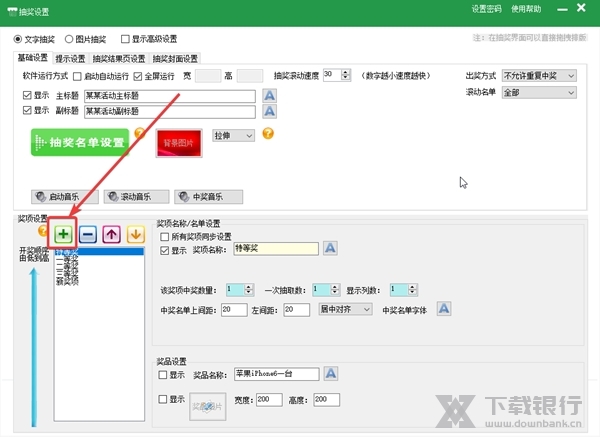This screenshot has height=437, width=600.
Task: Click 抽奖名单设置 green button
Action: (80, 142)
